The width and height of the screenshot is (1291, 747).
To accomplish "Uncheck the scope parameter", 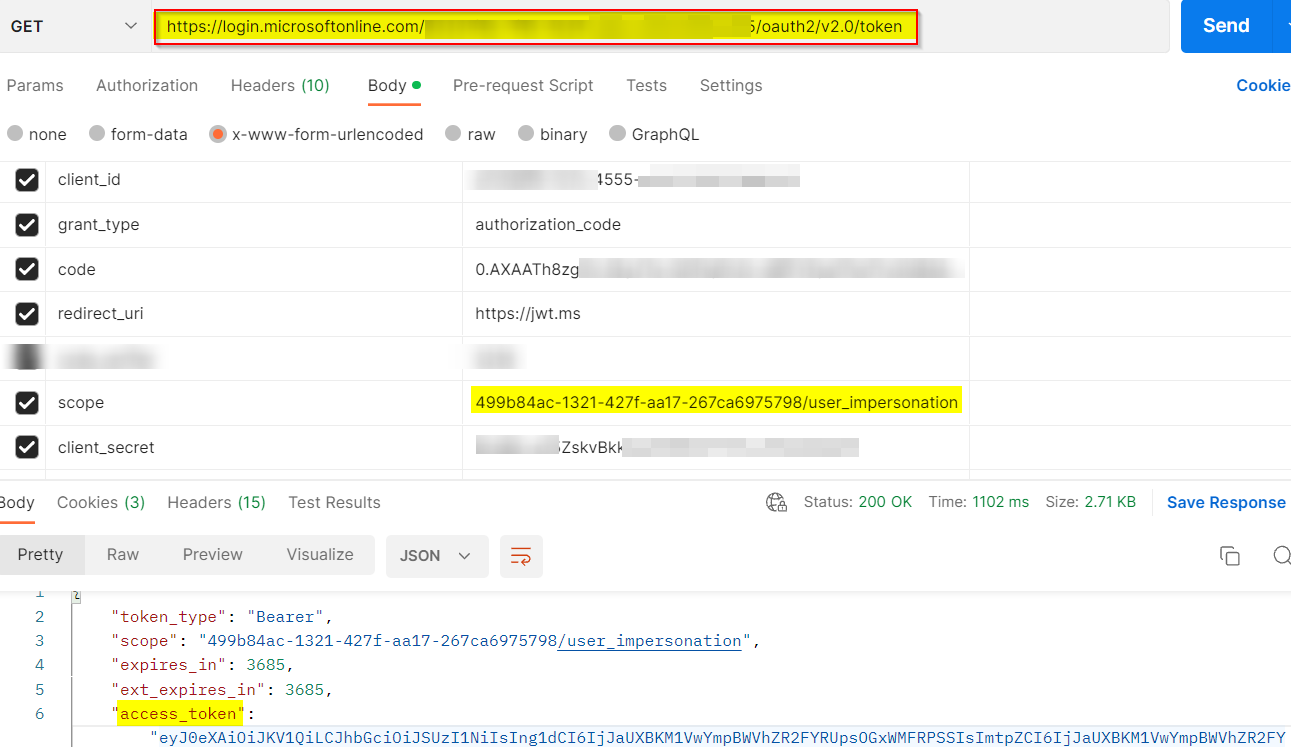I will (27, 403).
